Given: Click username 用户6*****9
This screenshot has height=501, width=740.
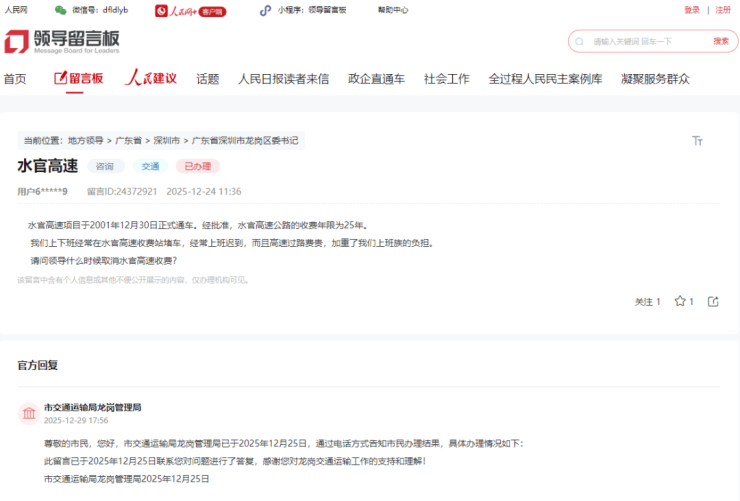Looking at the screenshot, I should pyautogui.click(x=42, y=192).
